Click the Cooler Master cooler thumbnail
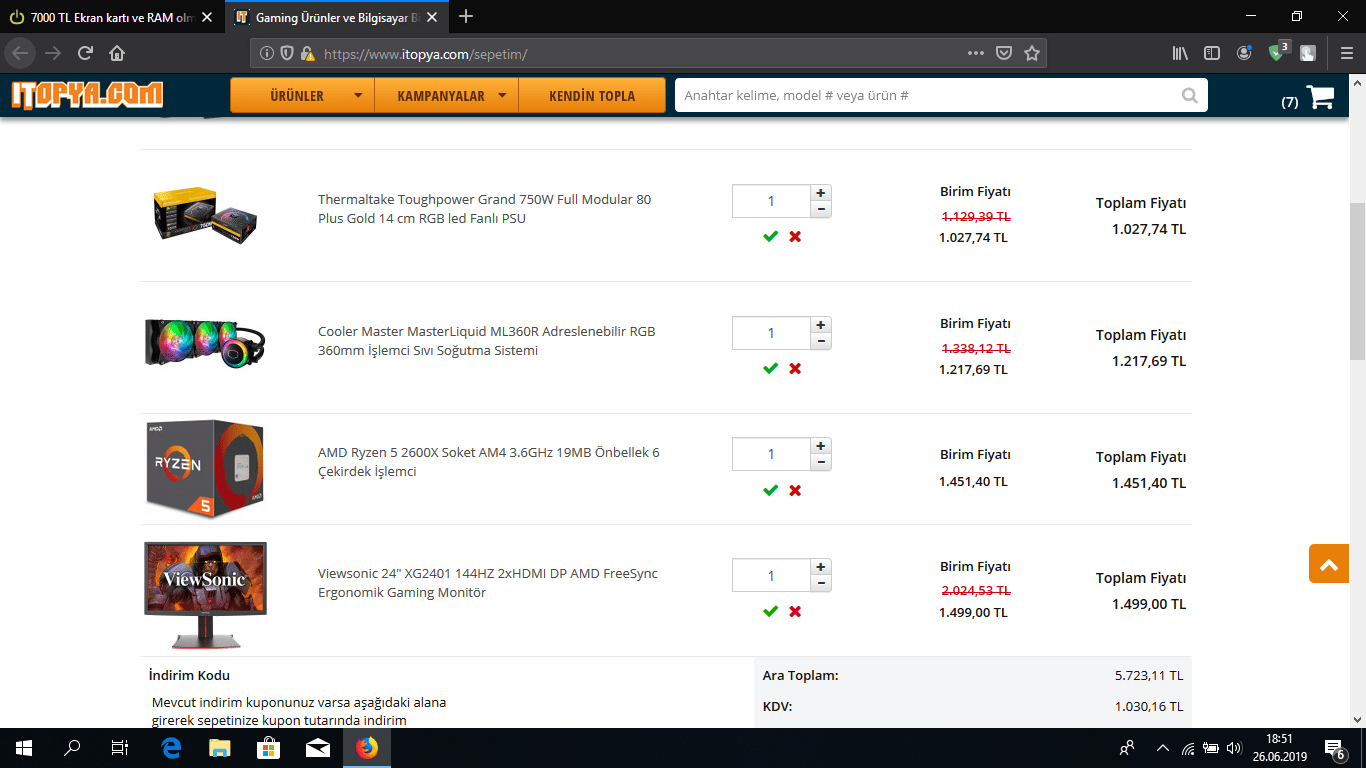 [x=205, y=342]
